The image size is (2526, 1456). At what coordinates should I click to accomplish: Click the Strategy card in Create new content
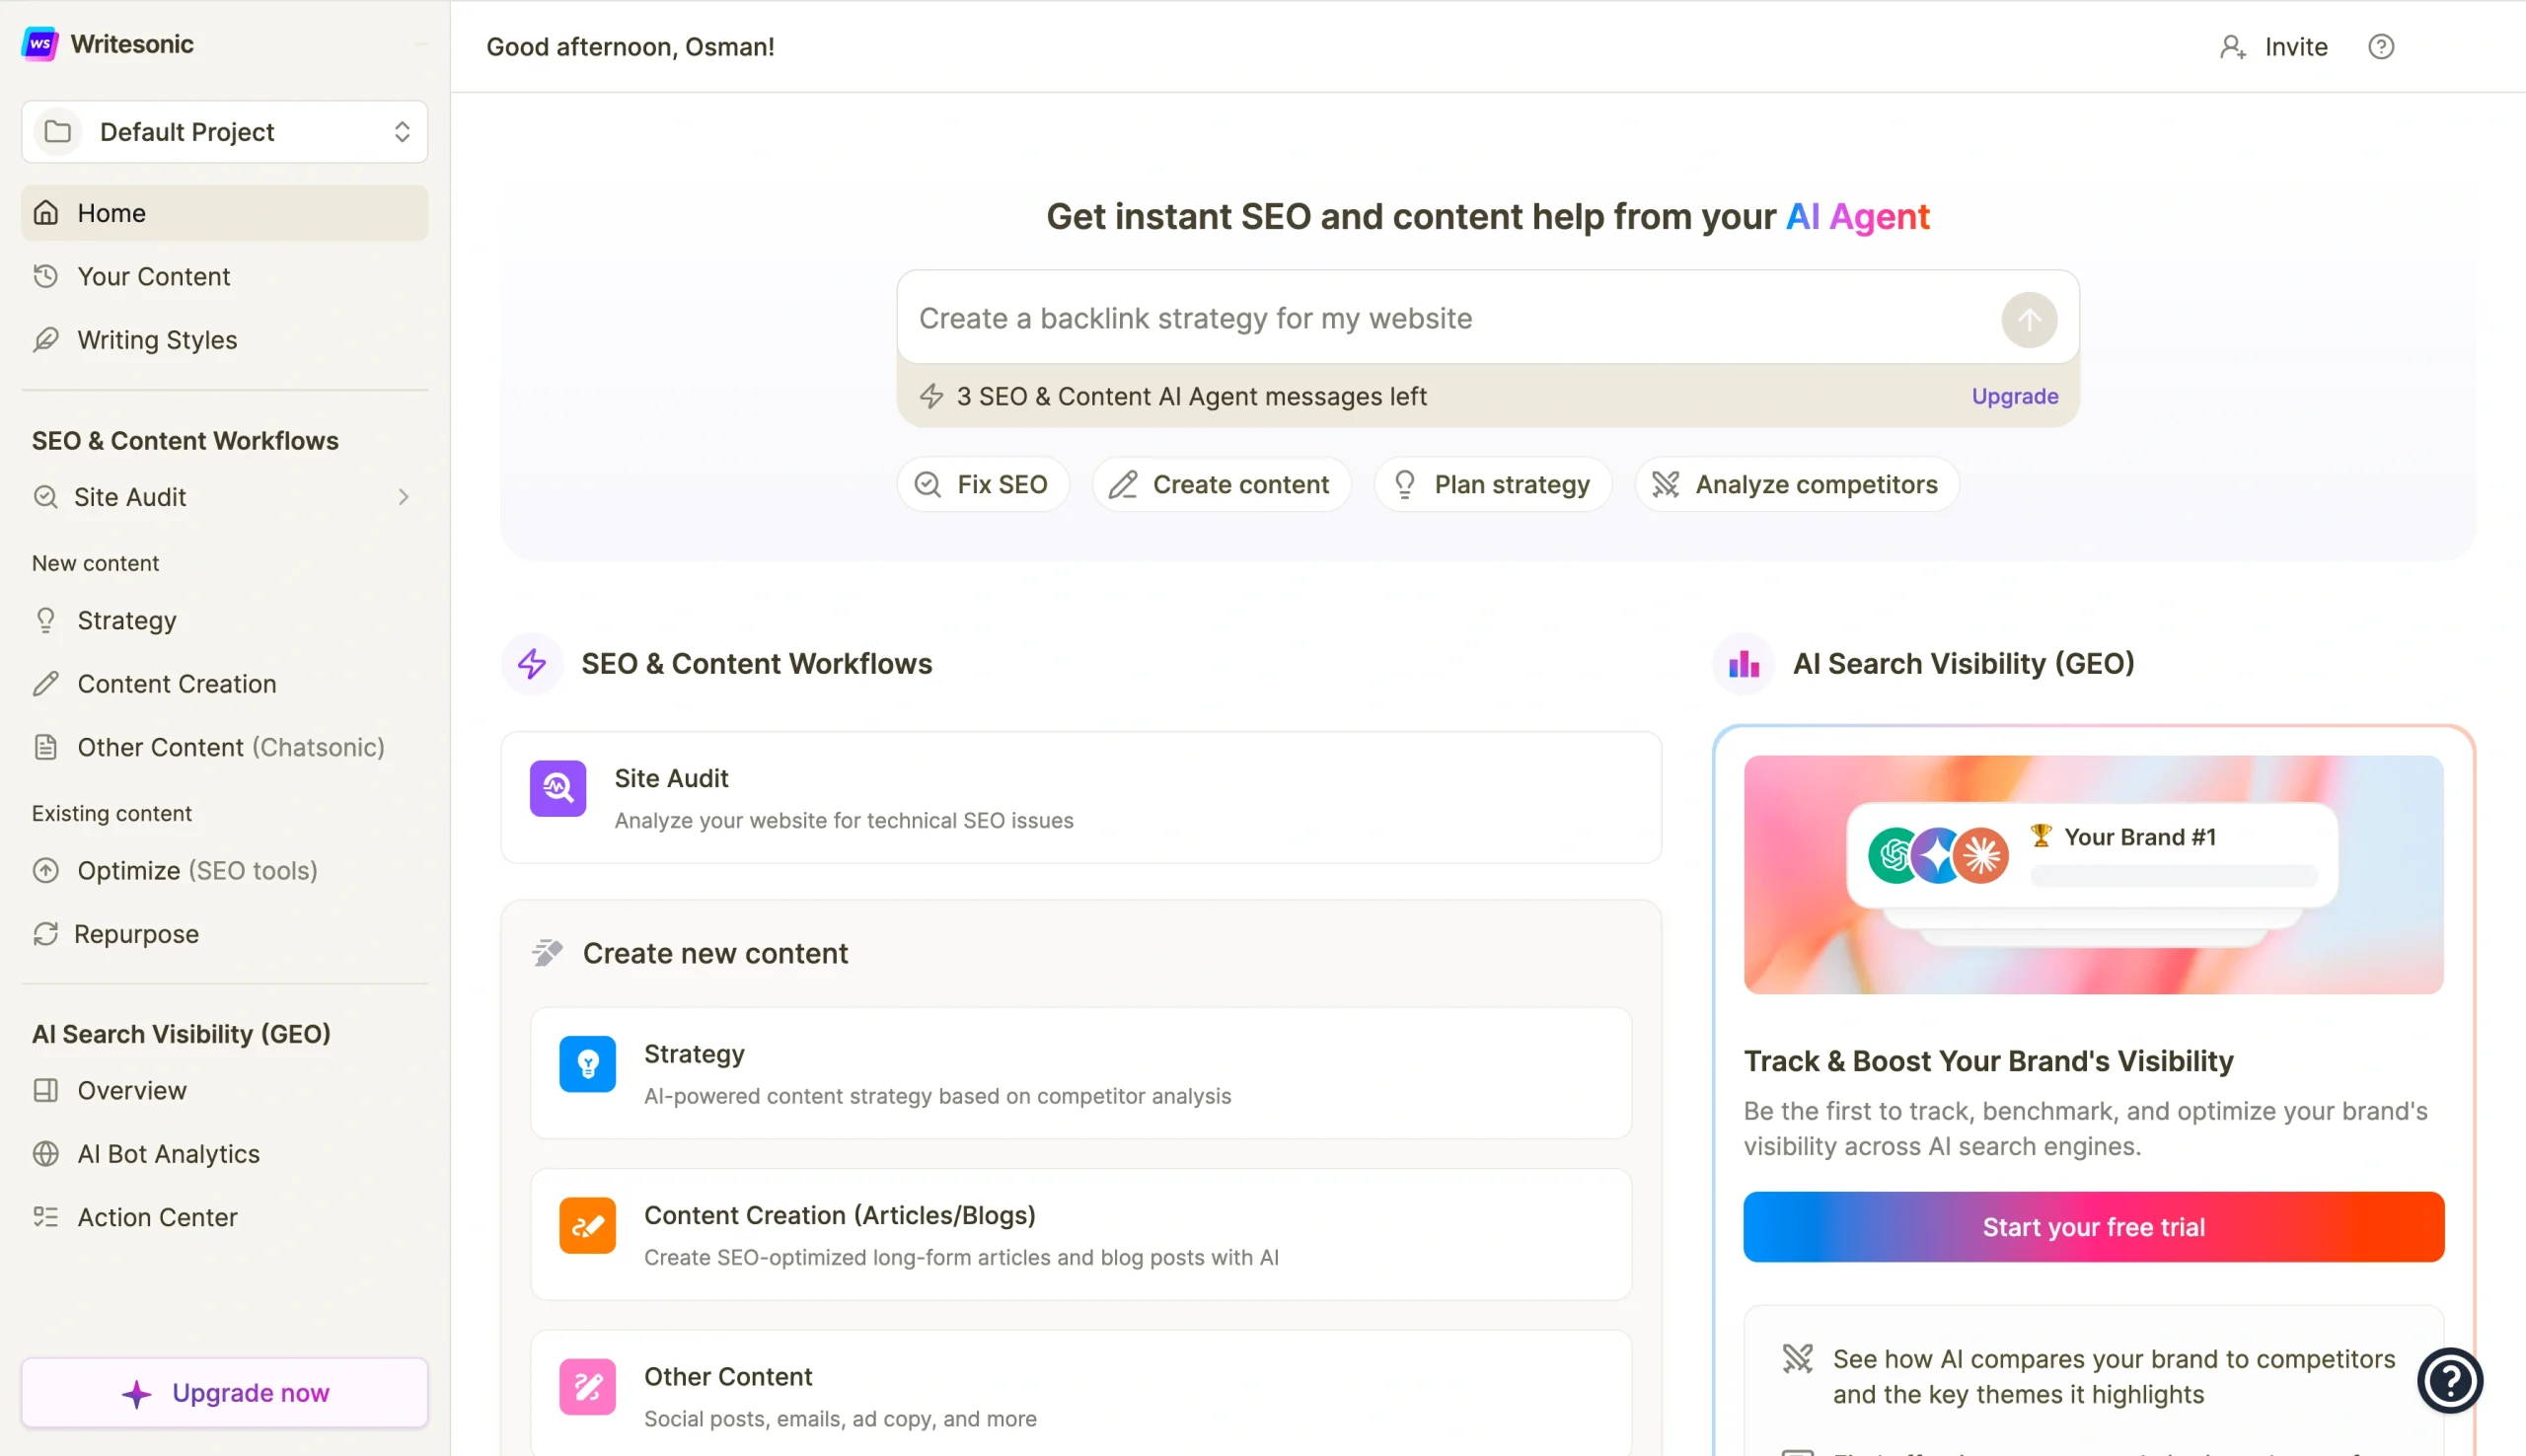click(x=1081, y=1074)
